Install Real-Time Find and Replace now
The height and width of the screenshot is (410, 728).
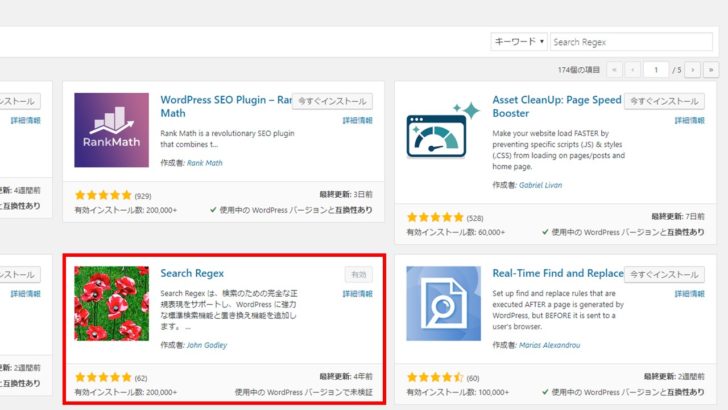[x=664, y=273]
